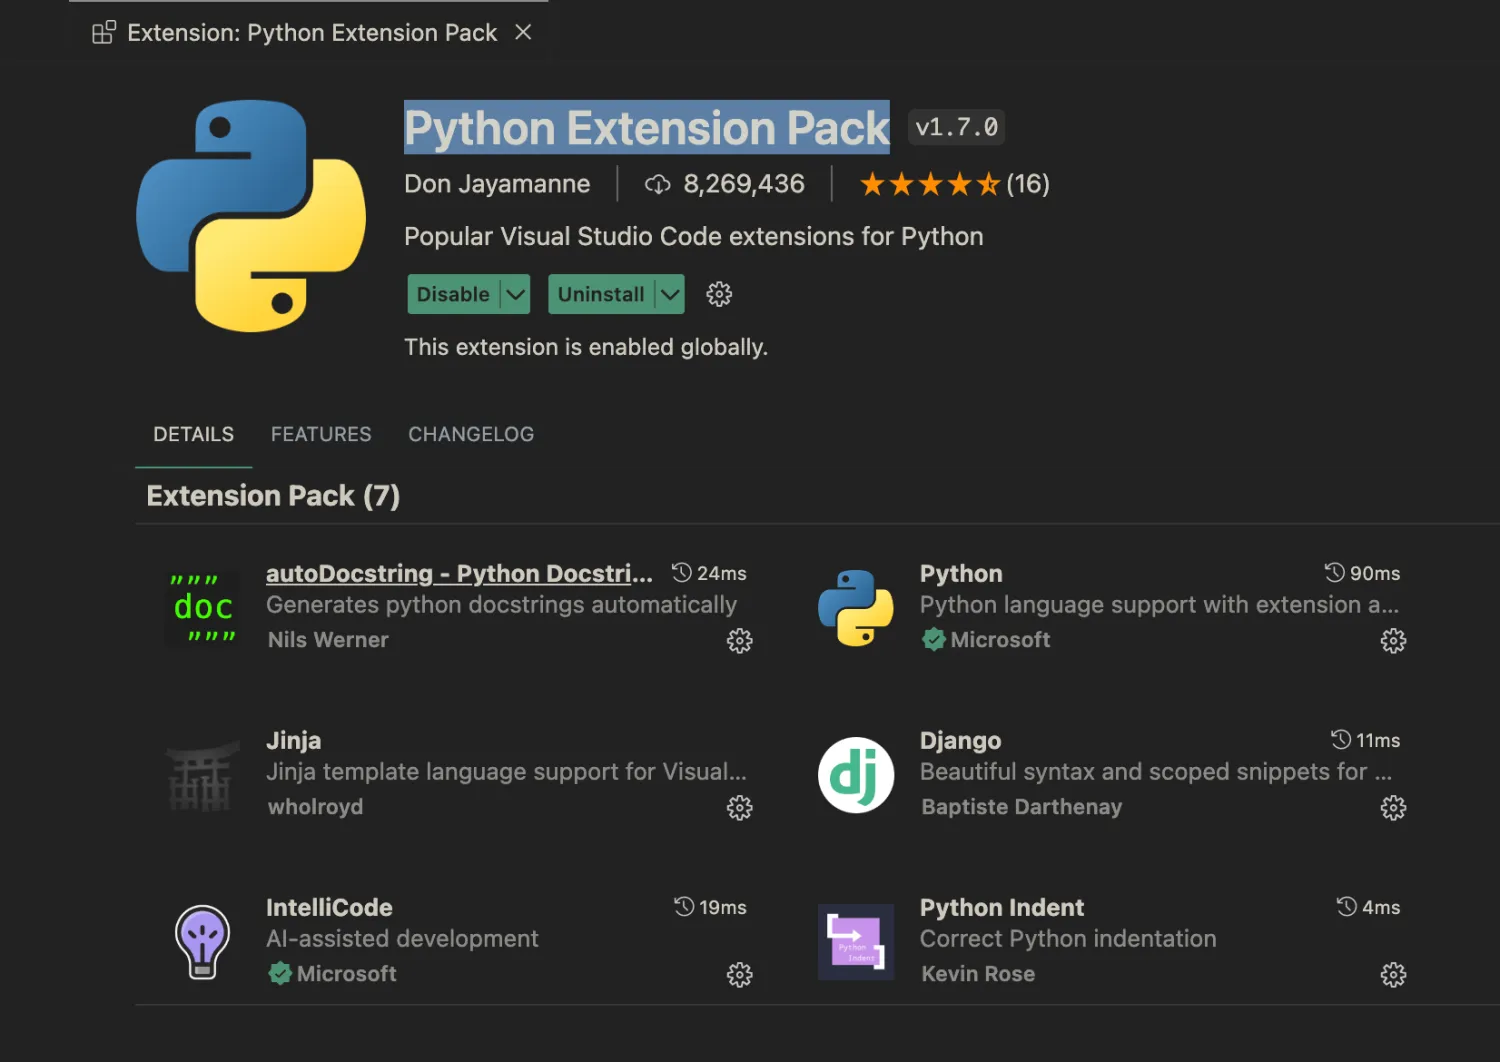The height and width of the screenshot is (1062, 1500).
Task: Click 'This extension is enabled globally.' text
Action: coord(586,347)
